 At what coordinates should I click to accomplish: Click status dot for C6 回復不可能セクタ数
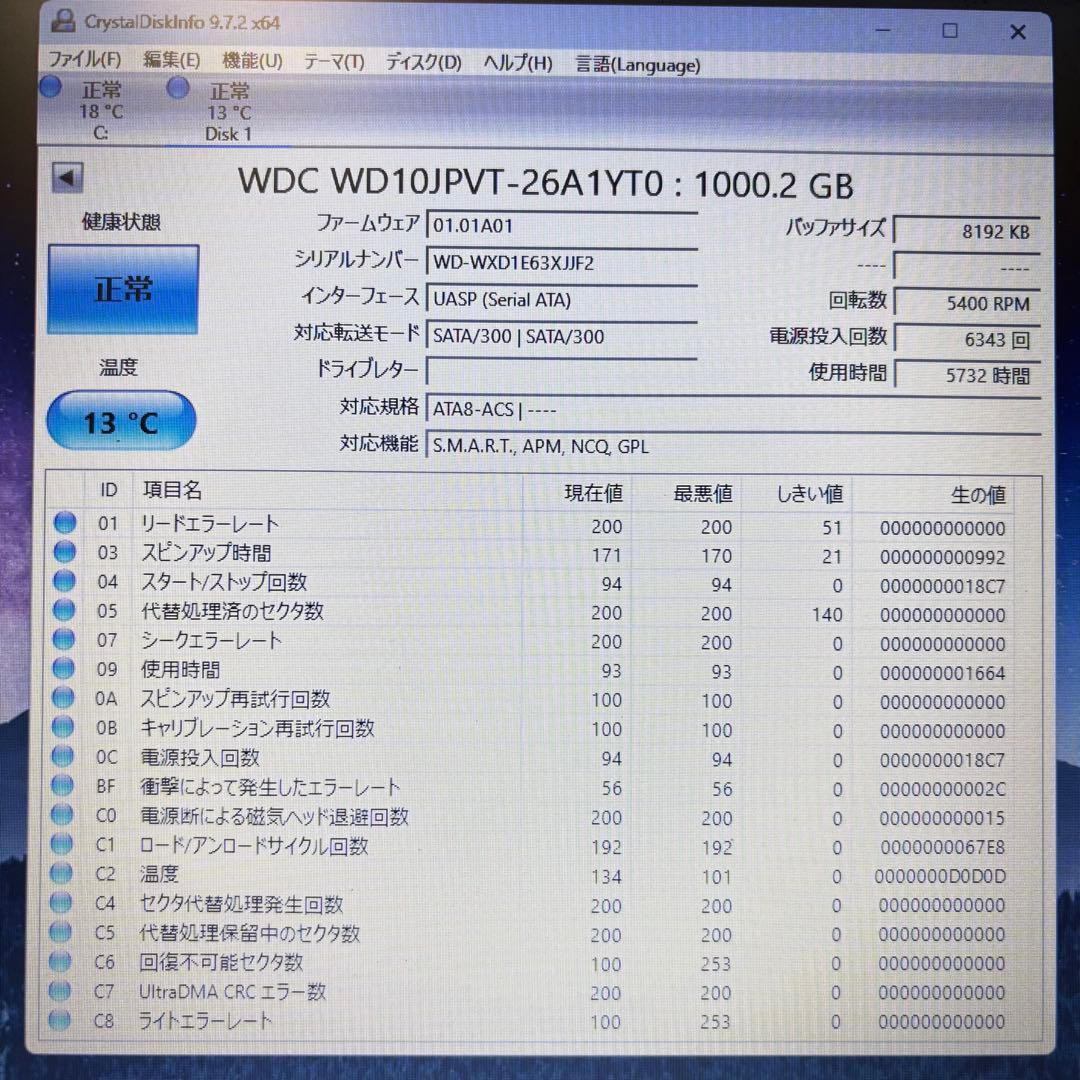pos(60,961)
